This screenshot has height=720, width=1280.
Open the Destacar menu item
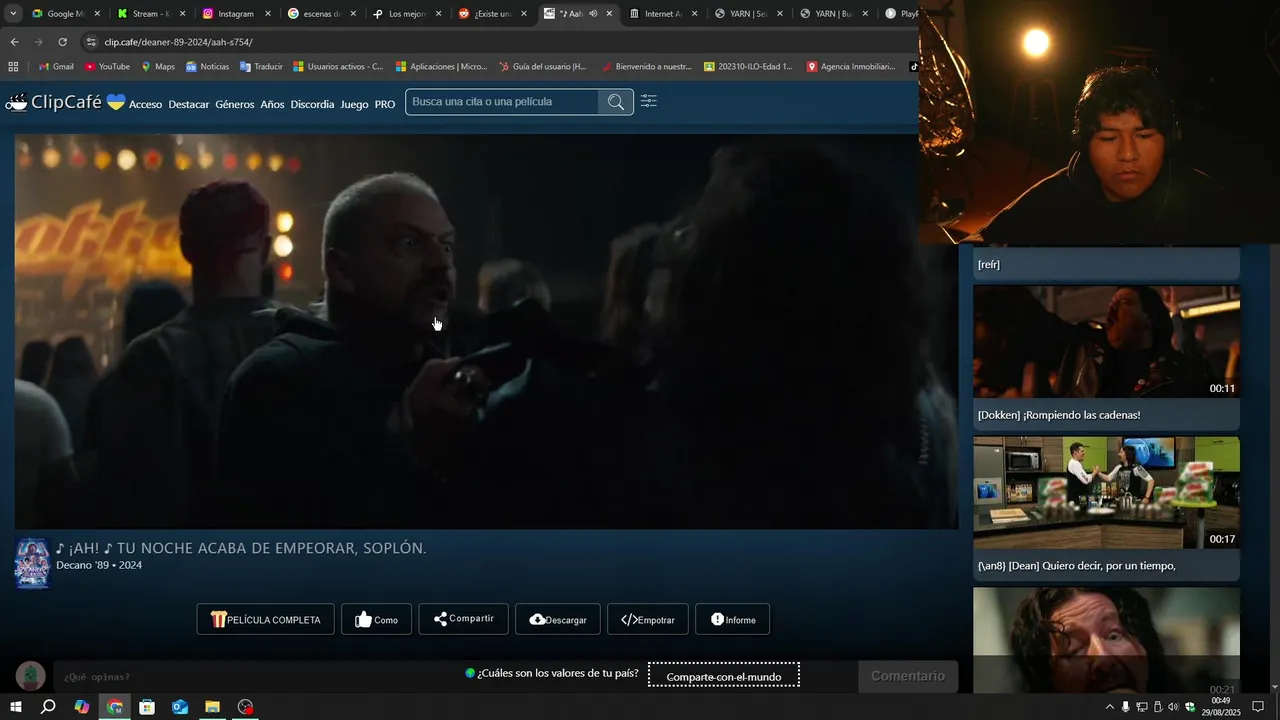189,104
